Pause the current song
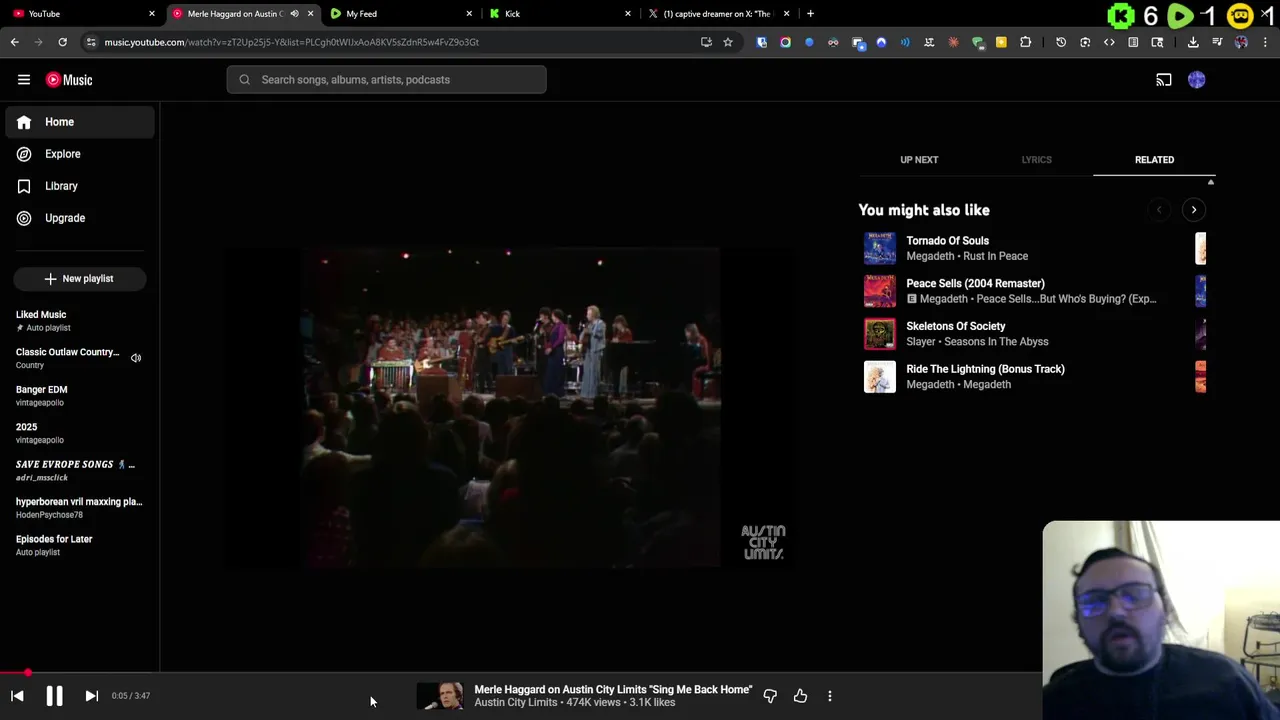Screen dimensions: 1280x720 click(54, 696)
